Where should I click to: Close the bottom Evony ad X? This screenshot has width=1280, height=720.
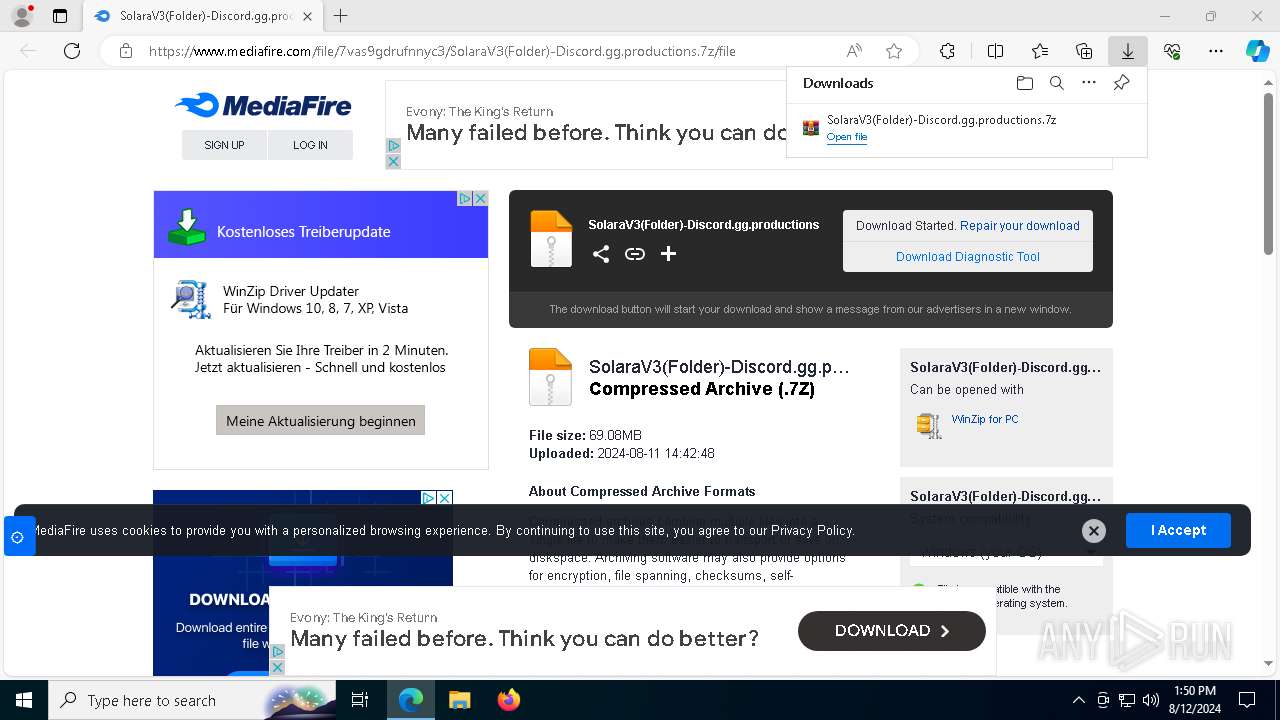pos(277,667)
